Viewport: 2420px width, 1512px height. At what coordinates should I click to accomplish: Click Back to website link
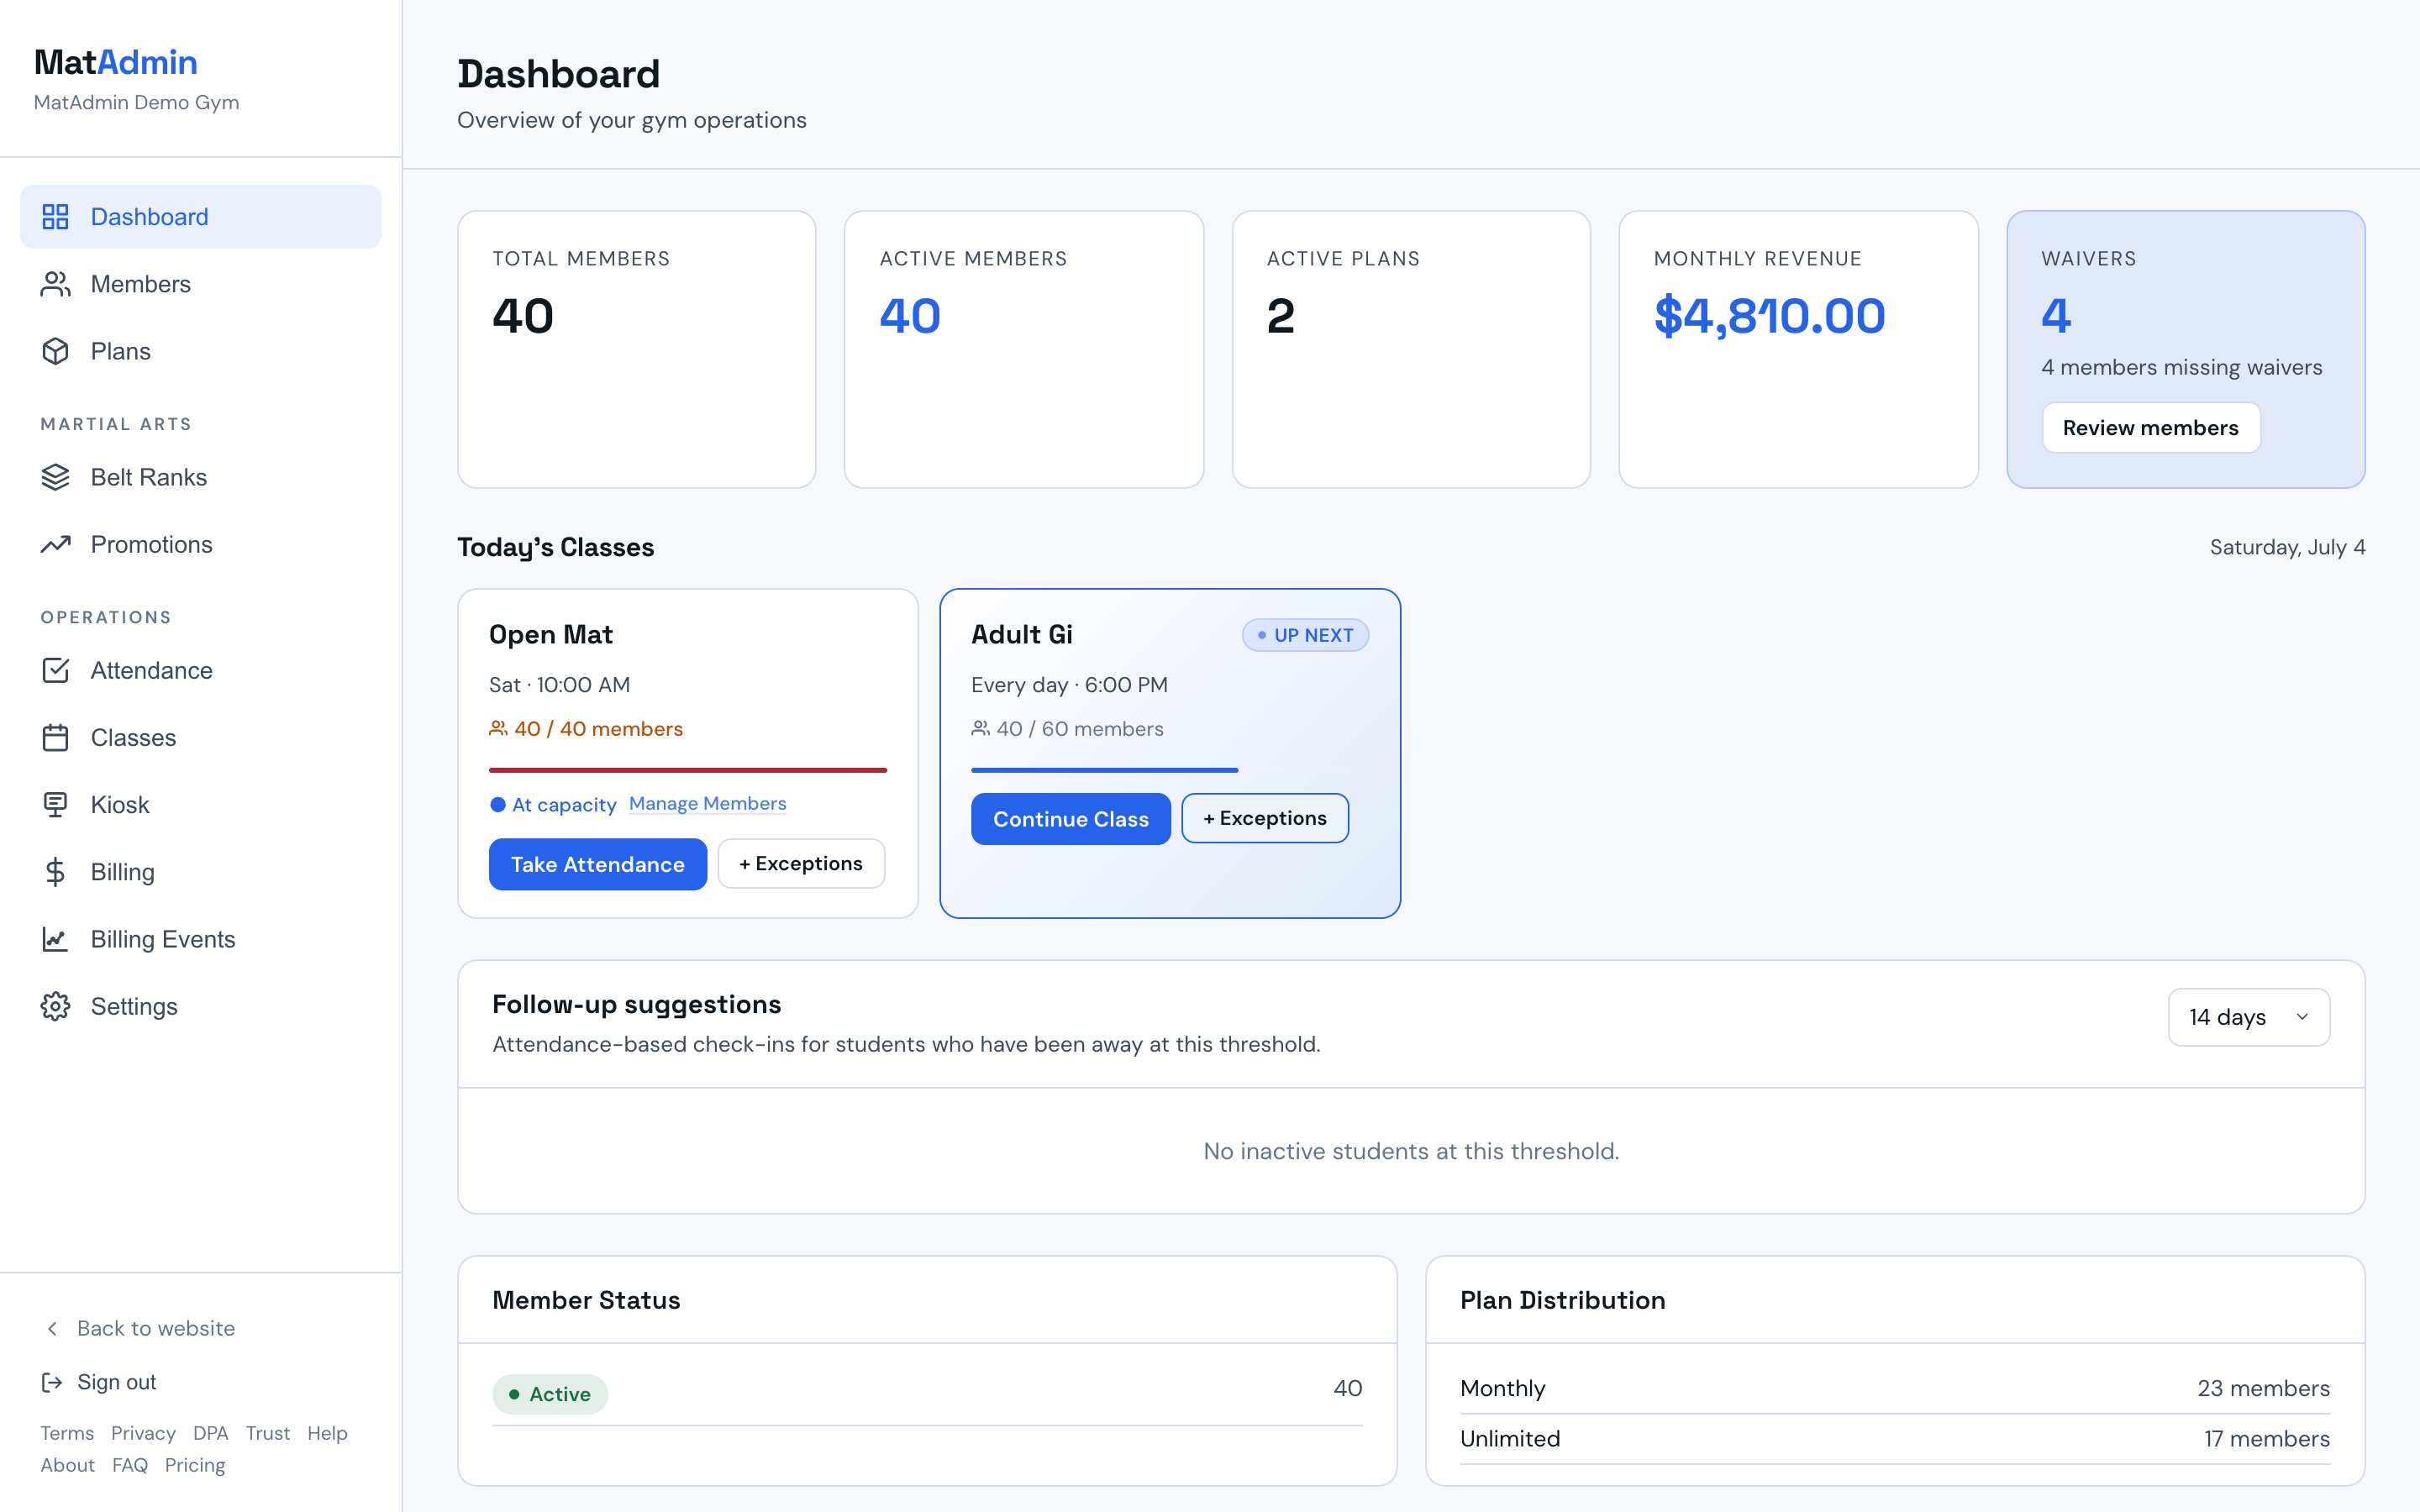pos(156,1328)
